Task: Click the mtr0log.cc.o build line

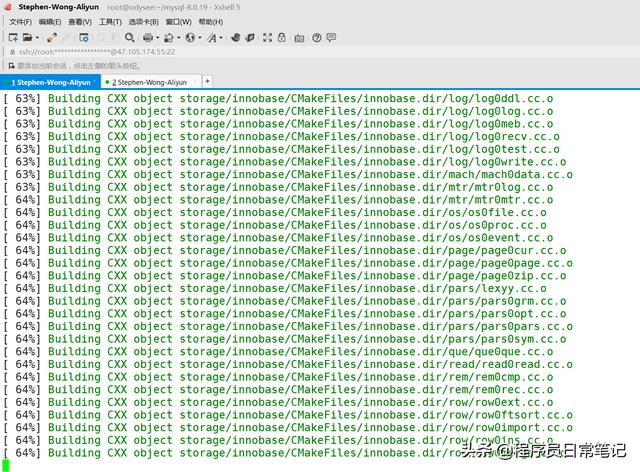Action: [x=278, y=187]
